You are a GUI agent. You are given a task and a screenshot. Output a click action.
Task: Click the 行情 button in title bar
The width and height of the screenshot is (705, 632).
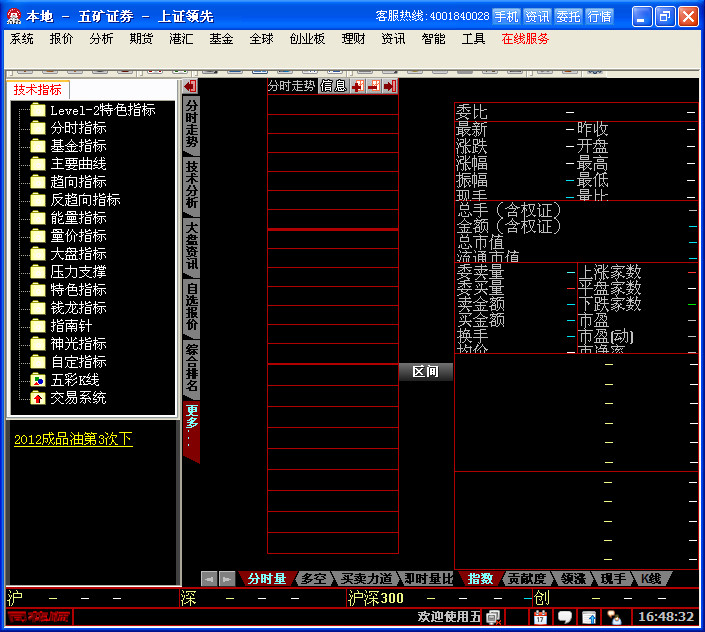point(599,17)
